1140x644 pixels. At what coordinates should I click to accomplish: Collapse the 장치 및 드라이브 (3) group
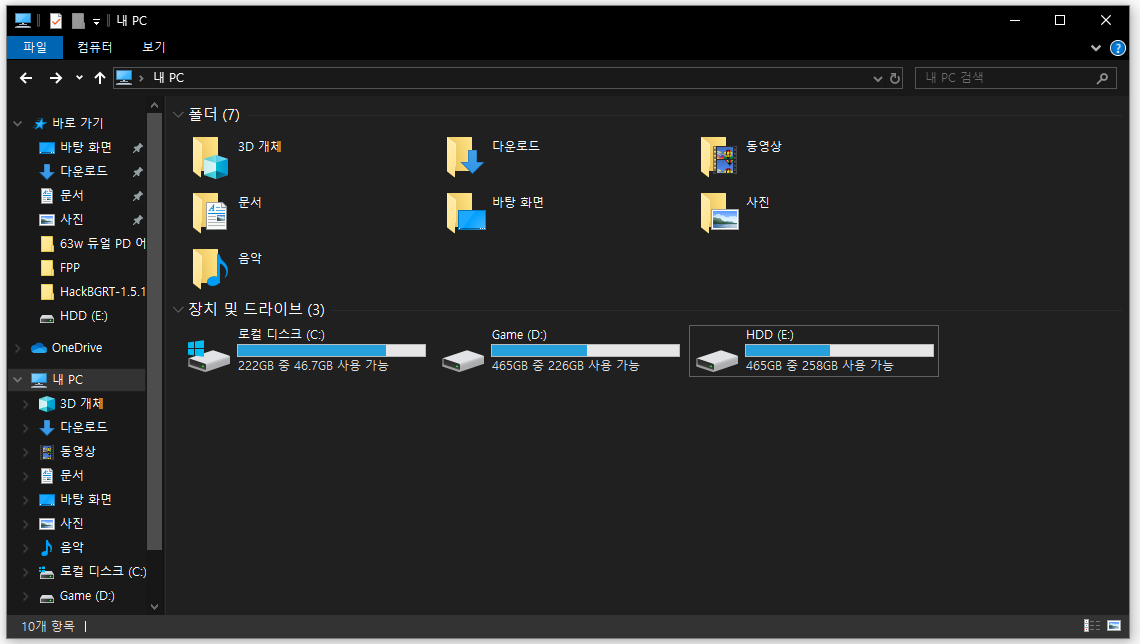pyautogui.click(x=178, y=309)
